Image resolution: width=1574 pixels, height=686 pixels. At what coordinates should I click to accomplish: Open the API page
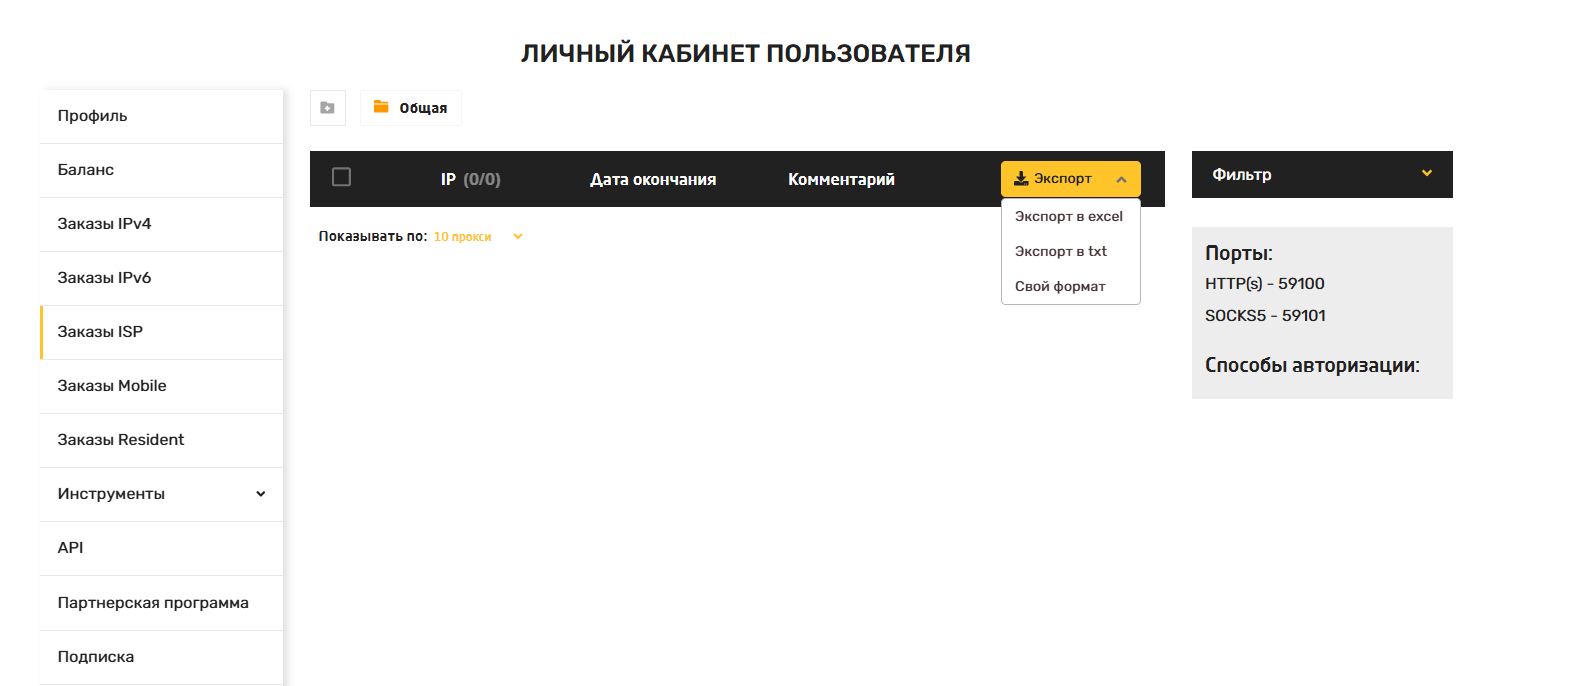pyautogui.click(x=161, y=548)
